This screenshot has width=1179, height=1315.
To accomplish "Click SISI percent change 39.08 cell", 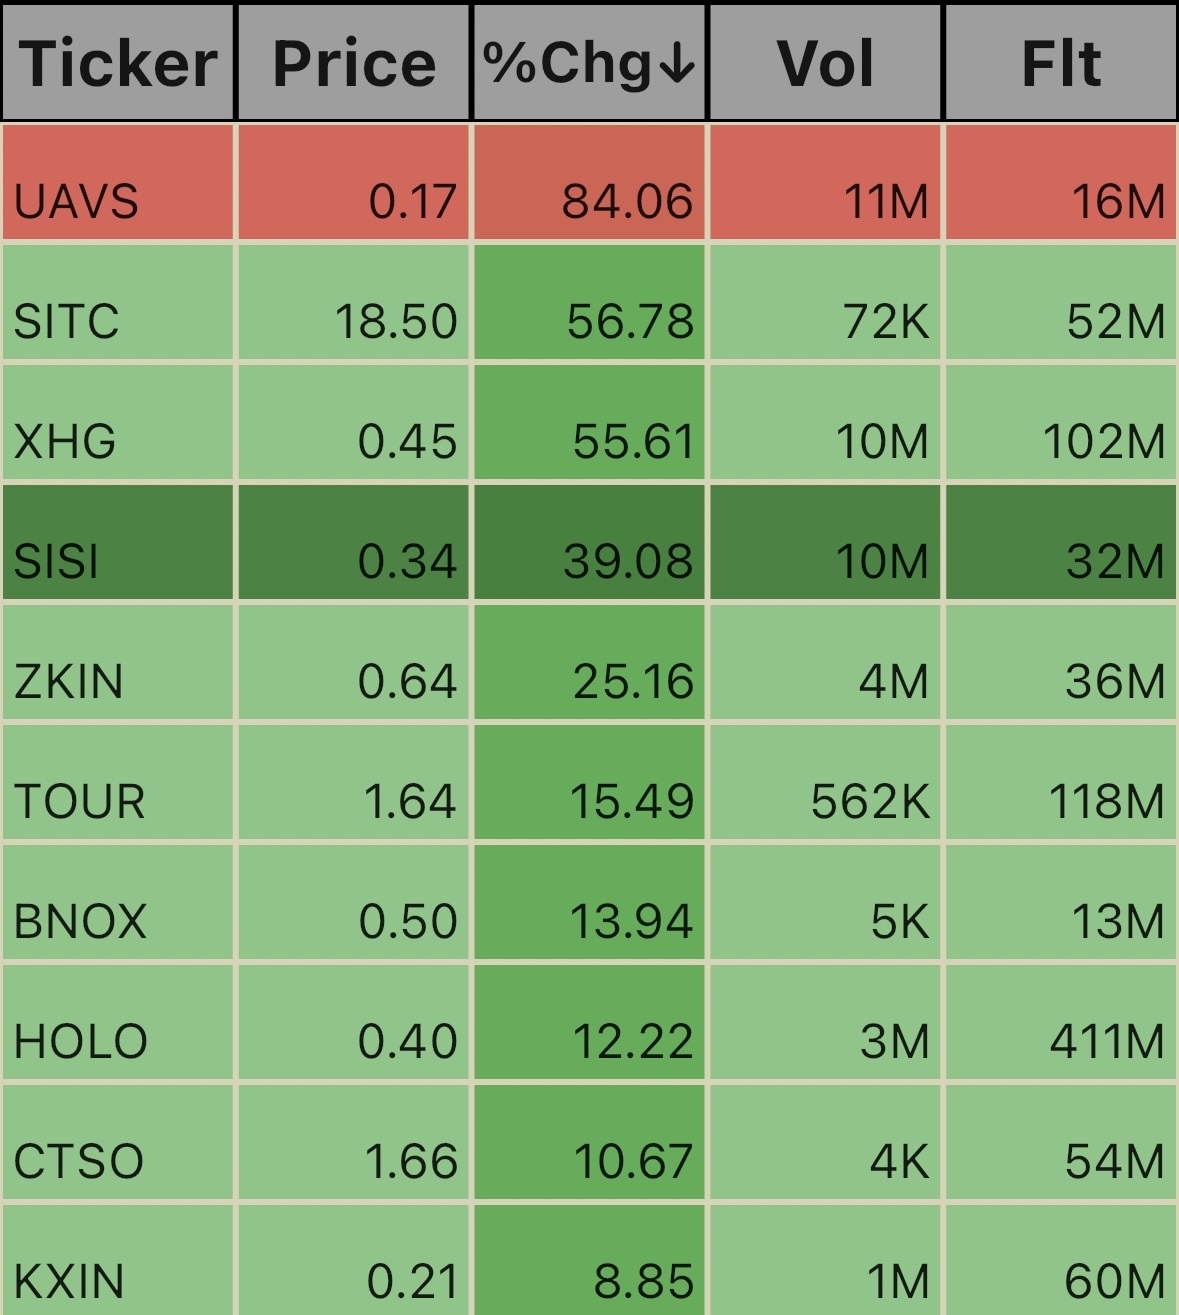I will click(x=589, y=542).
